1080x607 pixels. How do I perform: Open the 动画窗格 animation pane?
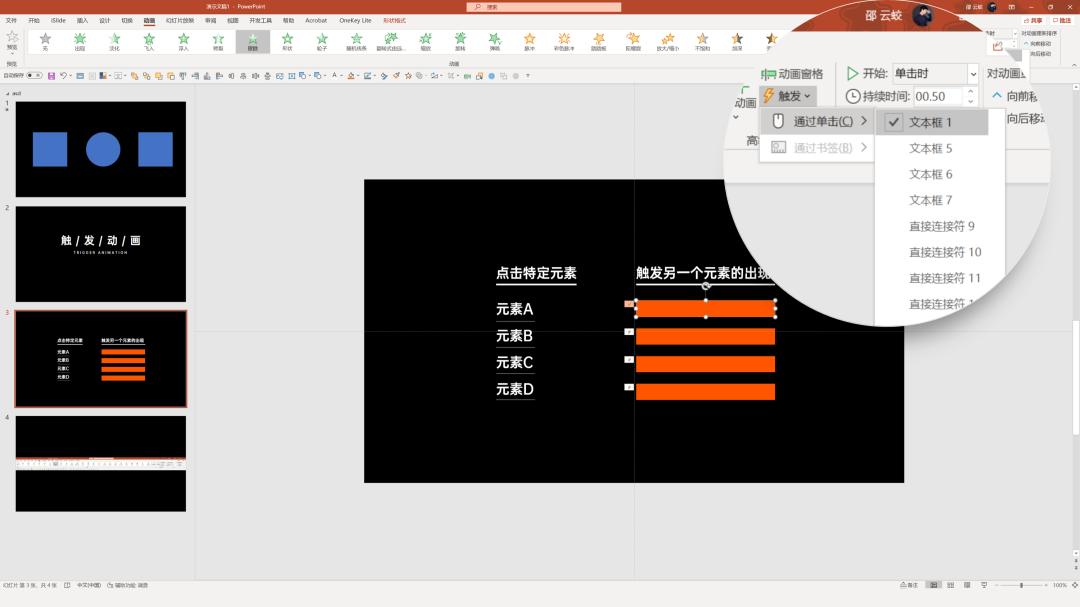[792, 74]
